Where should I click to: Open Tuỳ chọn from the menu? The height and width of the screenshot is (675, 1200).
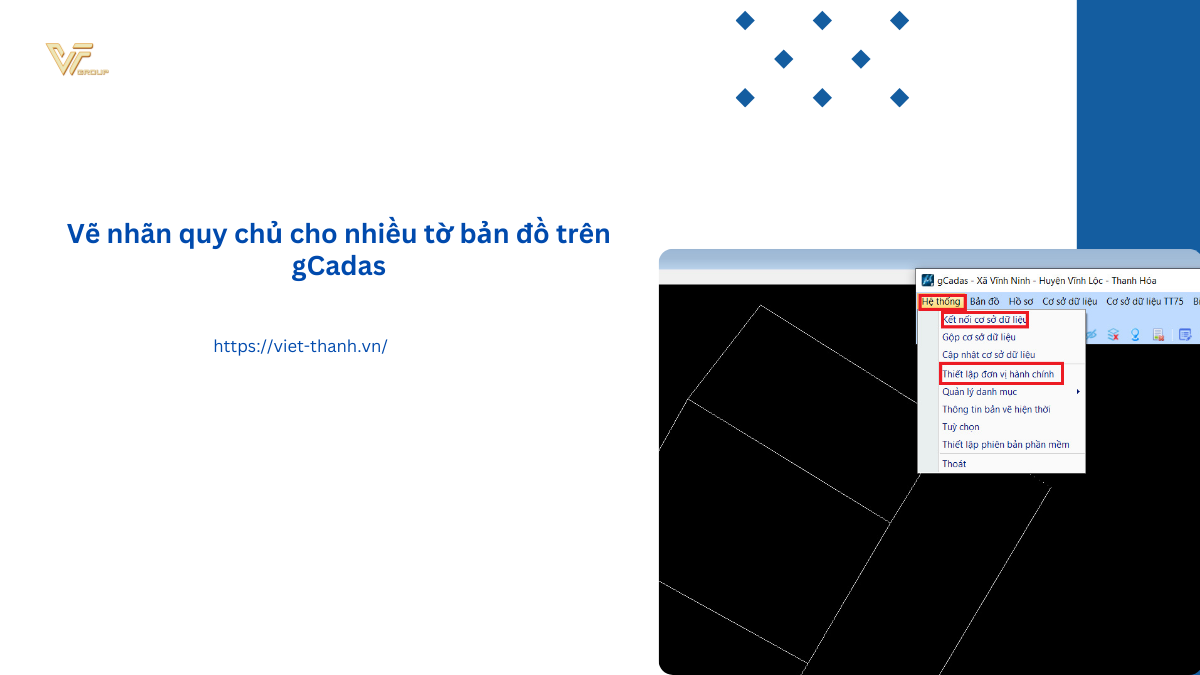click(960, 427)
